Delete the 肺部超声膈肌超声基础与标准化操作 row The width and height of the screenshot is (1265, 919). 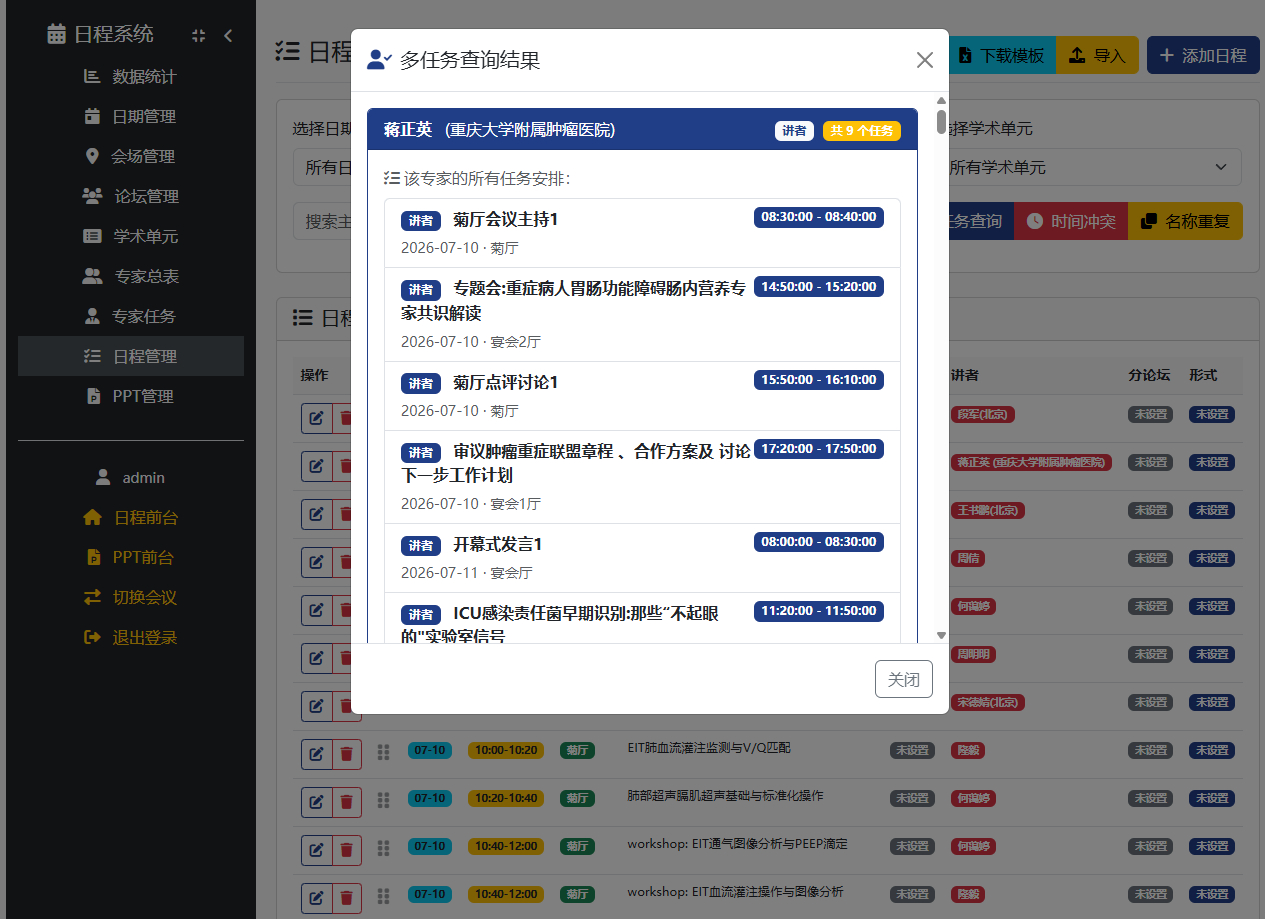[x=346, y=802]
